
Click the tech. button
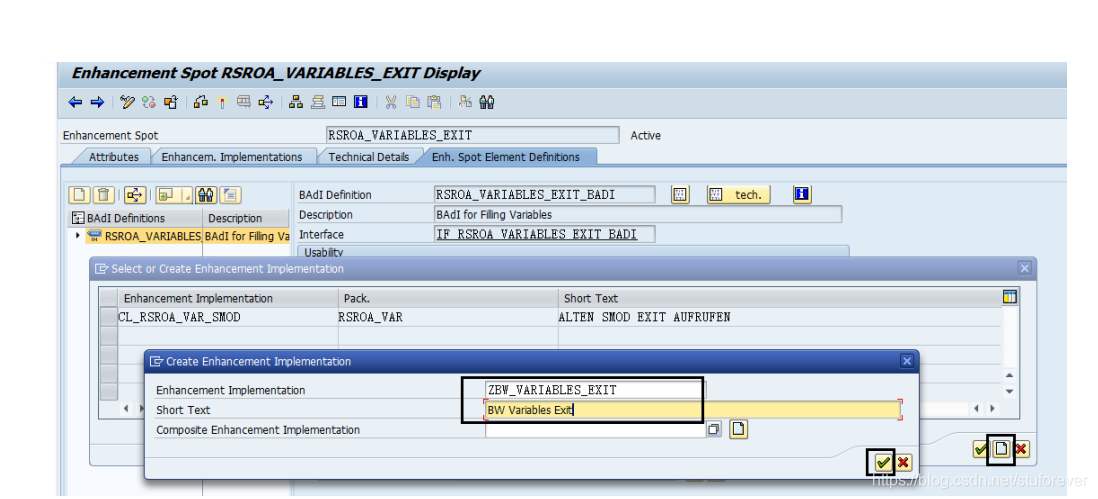coord(739,195)
